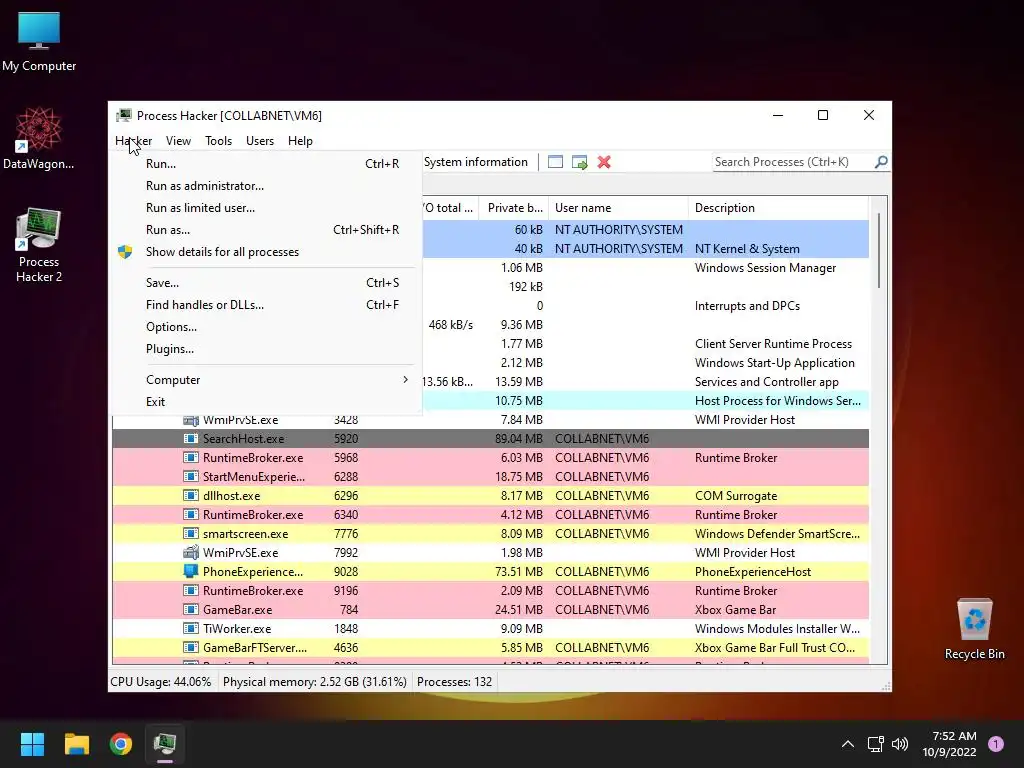Click the find window toolbar icon

[x=555, y=162]
